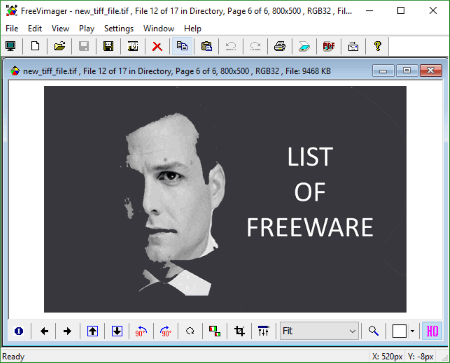Maximize the new_tiff_file.tif child window
This screenshot has width=450, height=363.
tap(407, 71)
